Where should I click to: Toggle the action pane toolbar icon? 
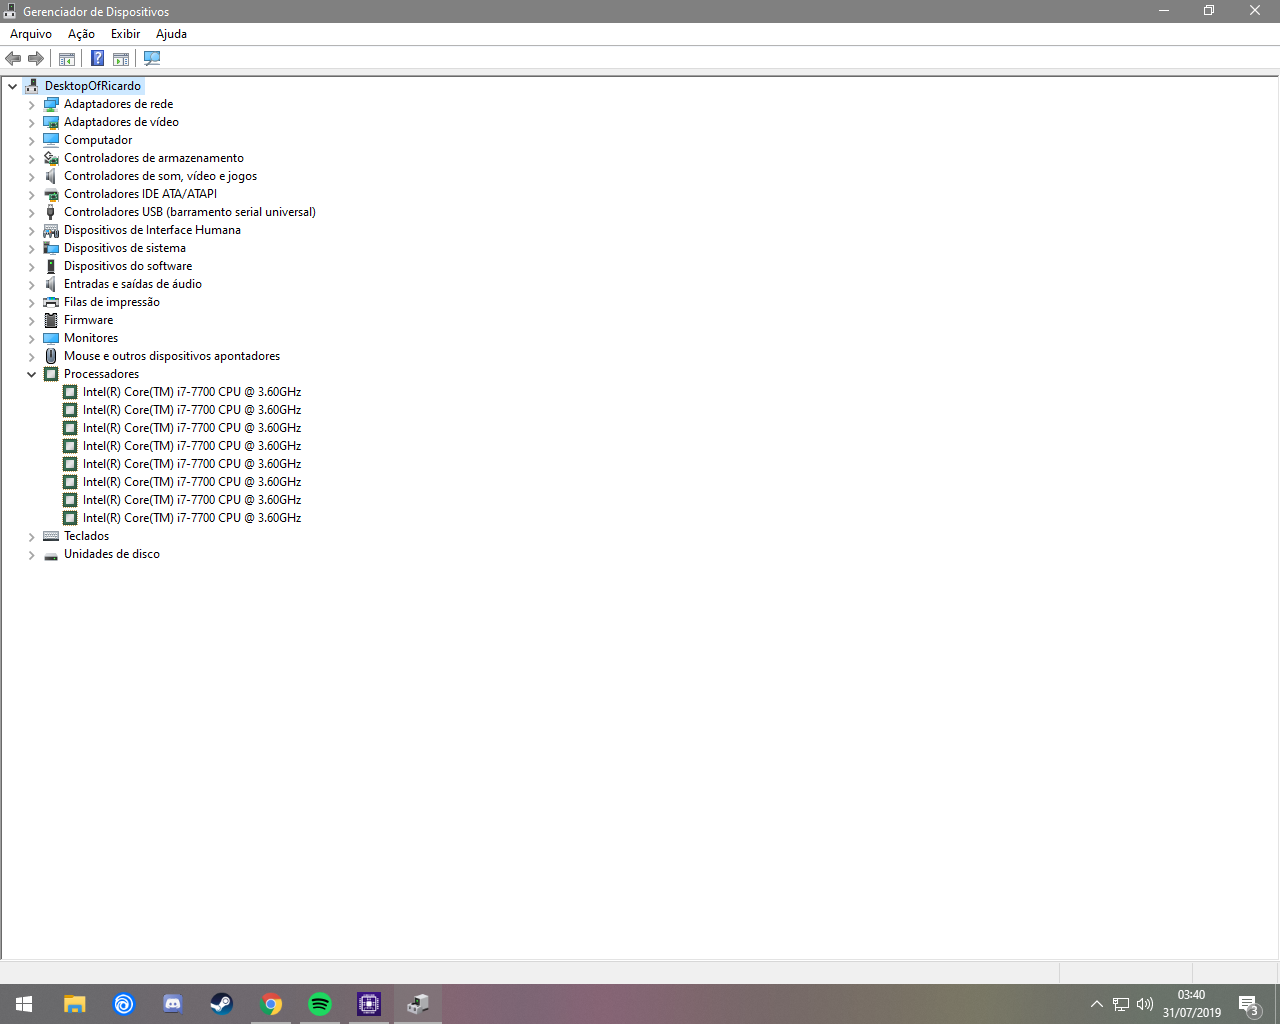(x=121, y=59)
